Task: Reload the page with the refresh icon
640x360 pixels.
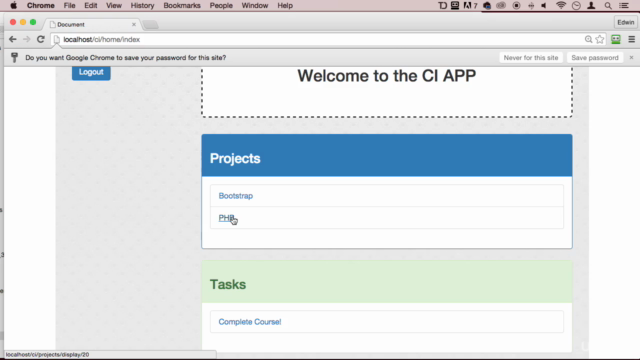Action: (40, 39)
